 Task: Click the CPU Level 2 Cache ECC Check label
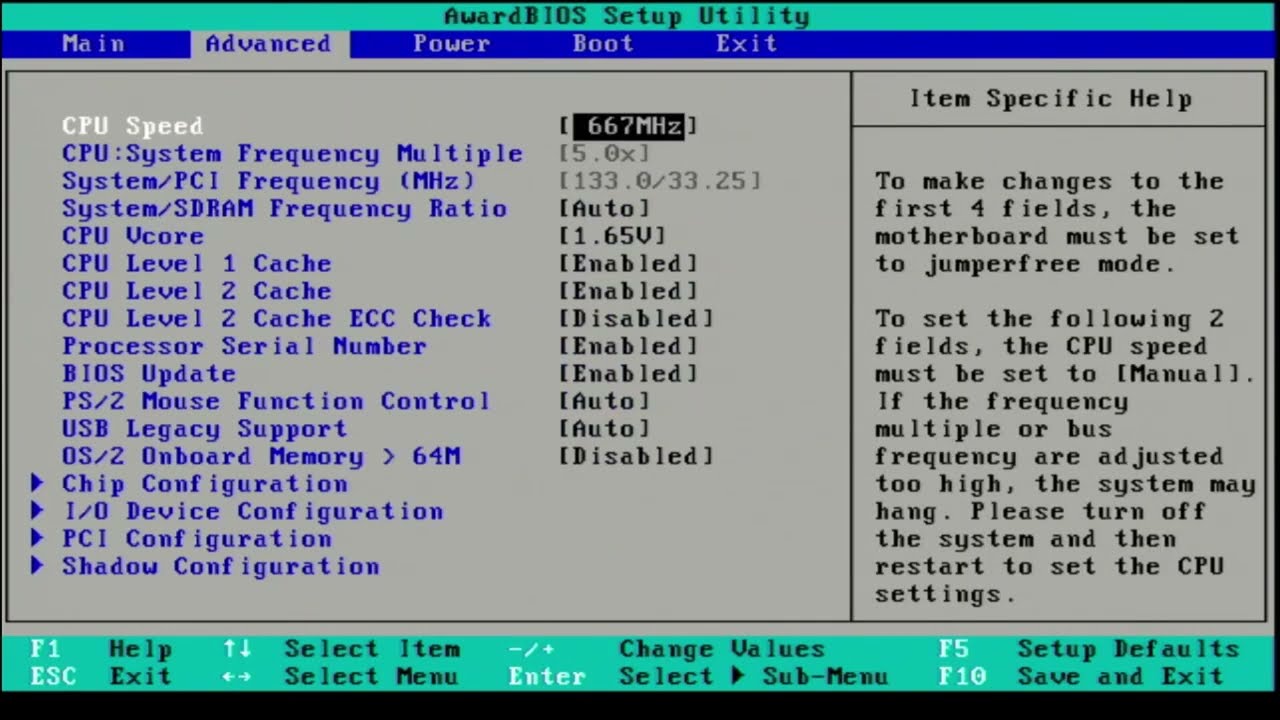pos(277,319)
